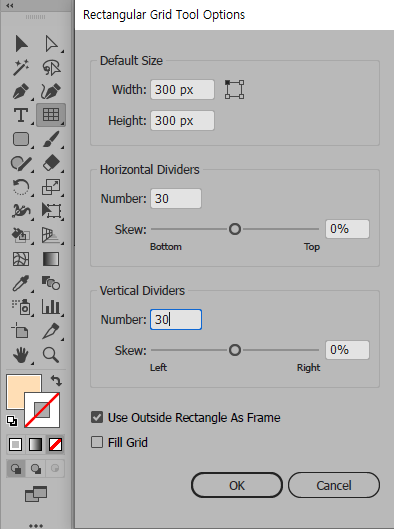This screenshot has width=394, height=529.
Task: Adjust the Vertical Dividers Skew slider handle
Action: (x=235, y=350)
